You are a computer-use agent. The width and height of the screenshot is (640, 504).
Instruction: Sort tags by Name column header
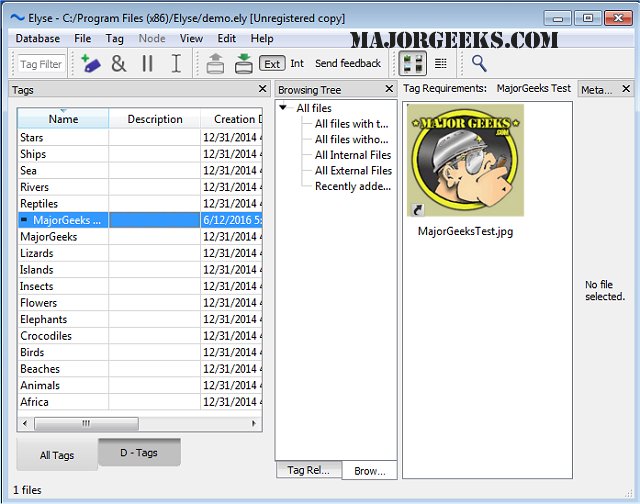63,119
